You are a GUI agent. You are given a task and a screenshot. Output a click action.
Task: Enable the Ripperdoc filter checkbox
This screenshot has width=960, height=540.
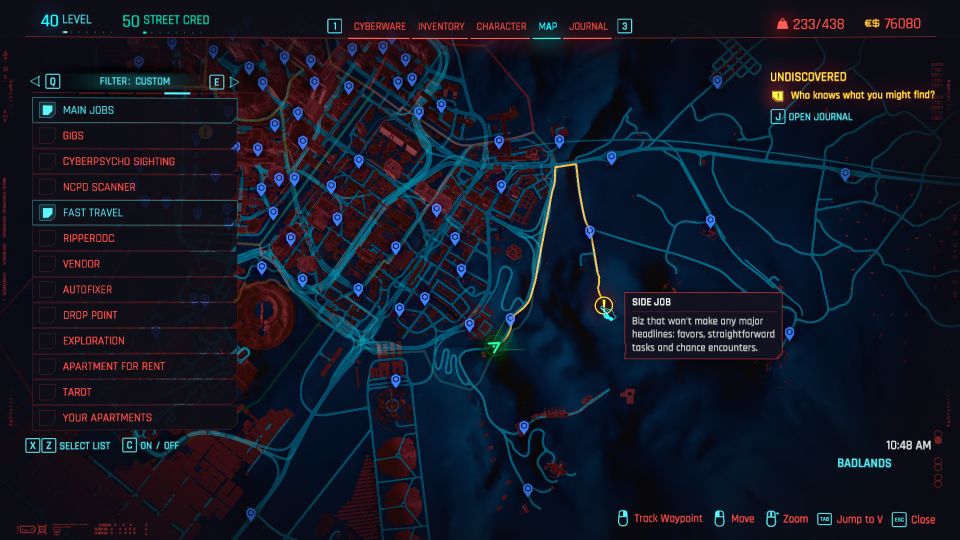(47, 238)
